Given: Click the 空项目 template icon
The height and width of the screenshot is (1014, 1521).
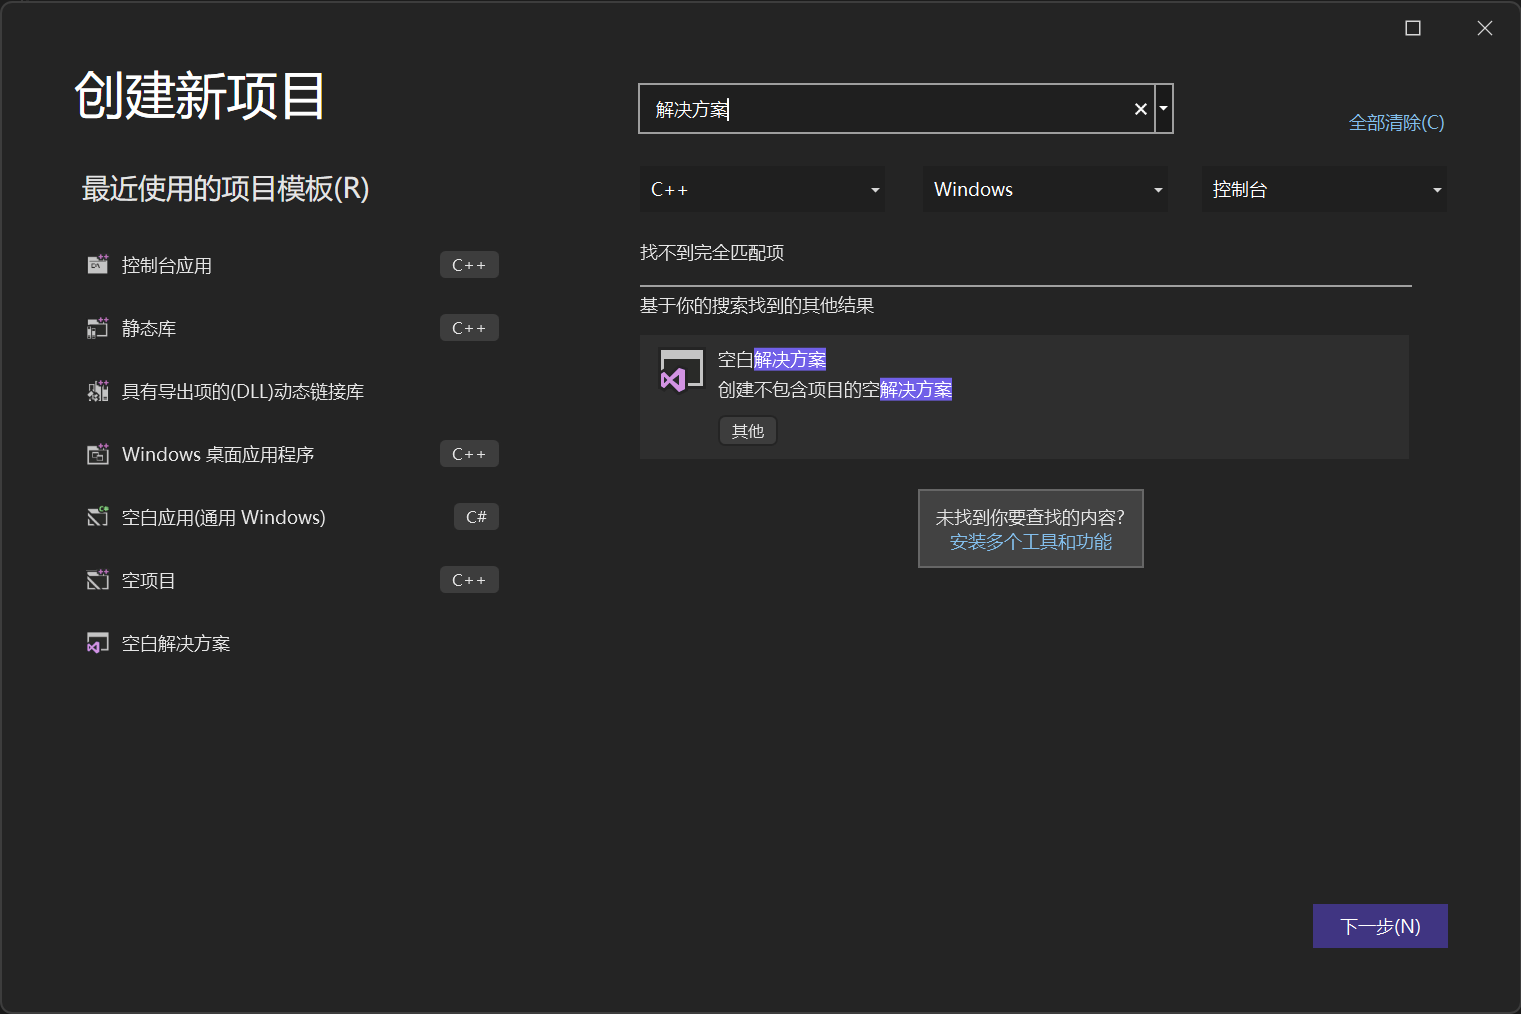Looking at the screenshot, I should click(97, 580).
